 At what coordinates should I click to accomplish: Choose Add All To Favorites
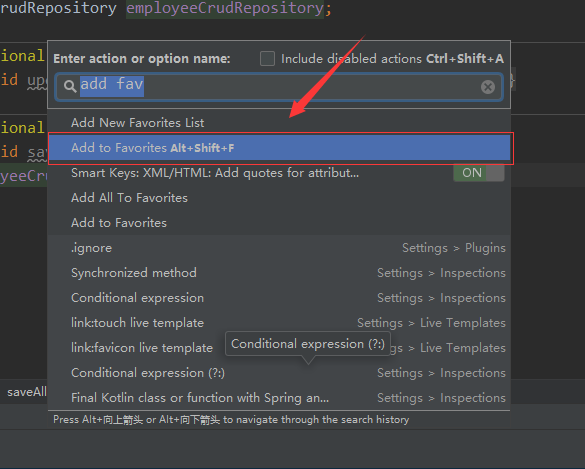(279, 198)
